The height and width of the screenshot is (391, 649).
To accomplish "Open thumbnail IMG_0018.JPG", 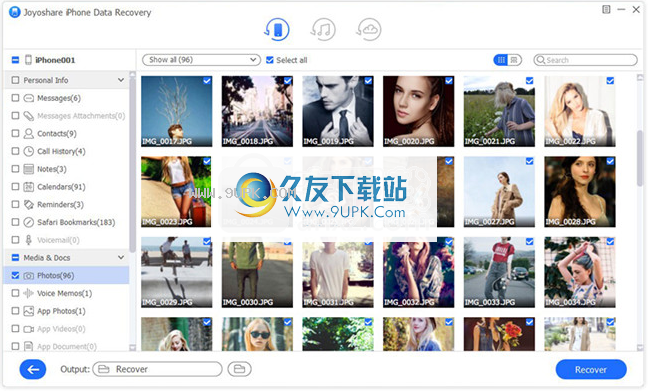I will tap(257, 111).
